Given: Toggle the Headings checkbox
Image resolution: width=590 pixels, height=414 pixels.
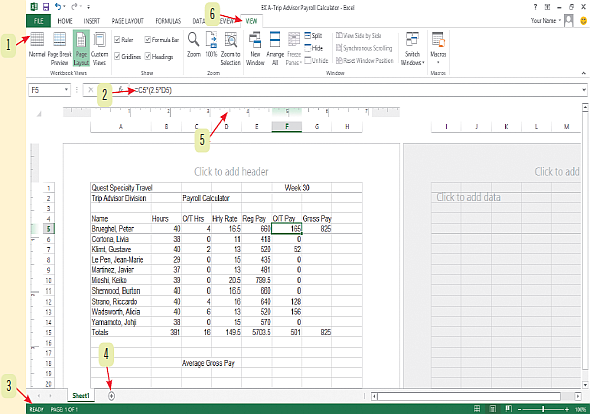Looking at the screenshot, I should pos(148,56).
